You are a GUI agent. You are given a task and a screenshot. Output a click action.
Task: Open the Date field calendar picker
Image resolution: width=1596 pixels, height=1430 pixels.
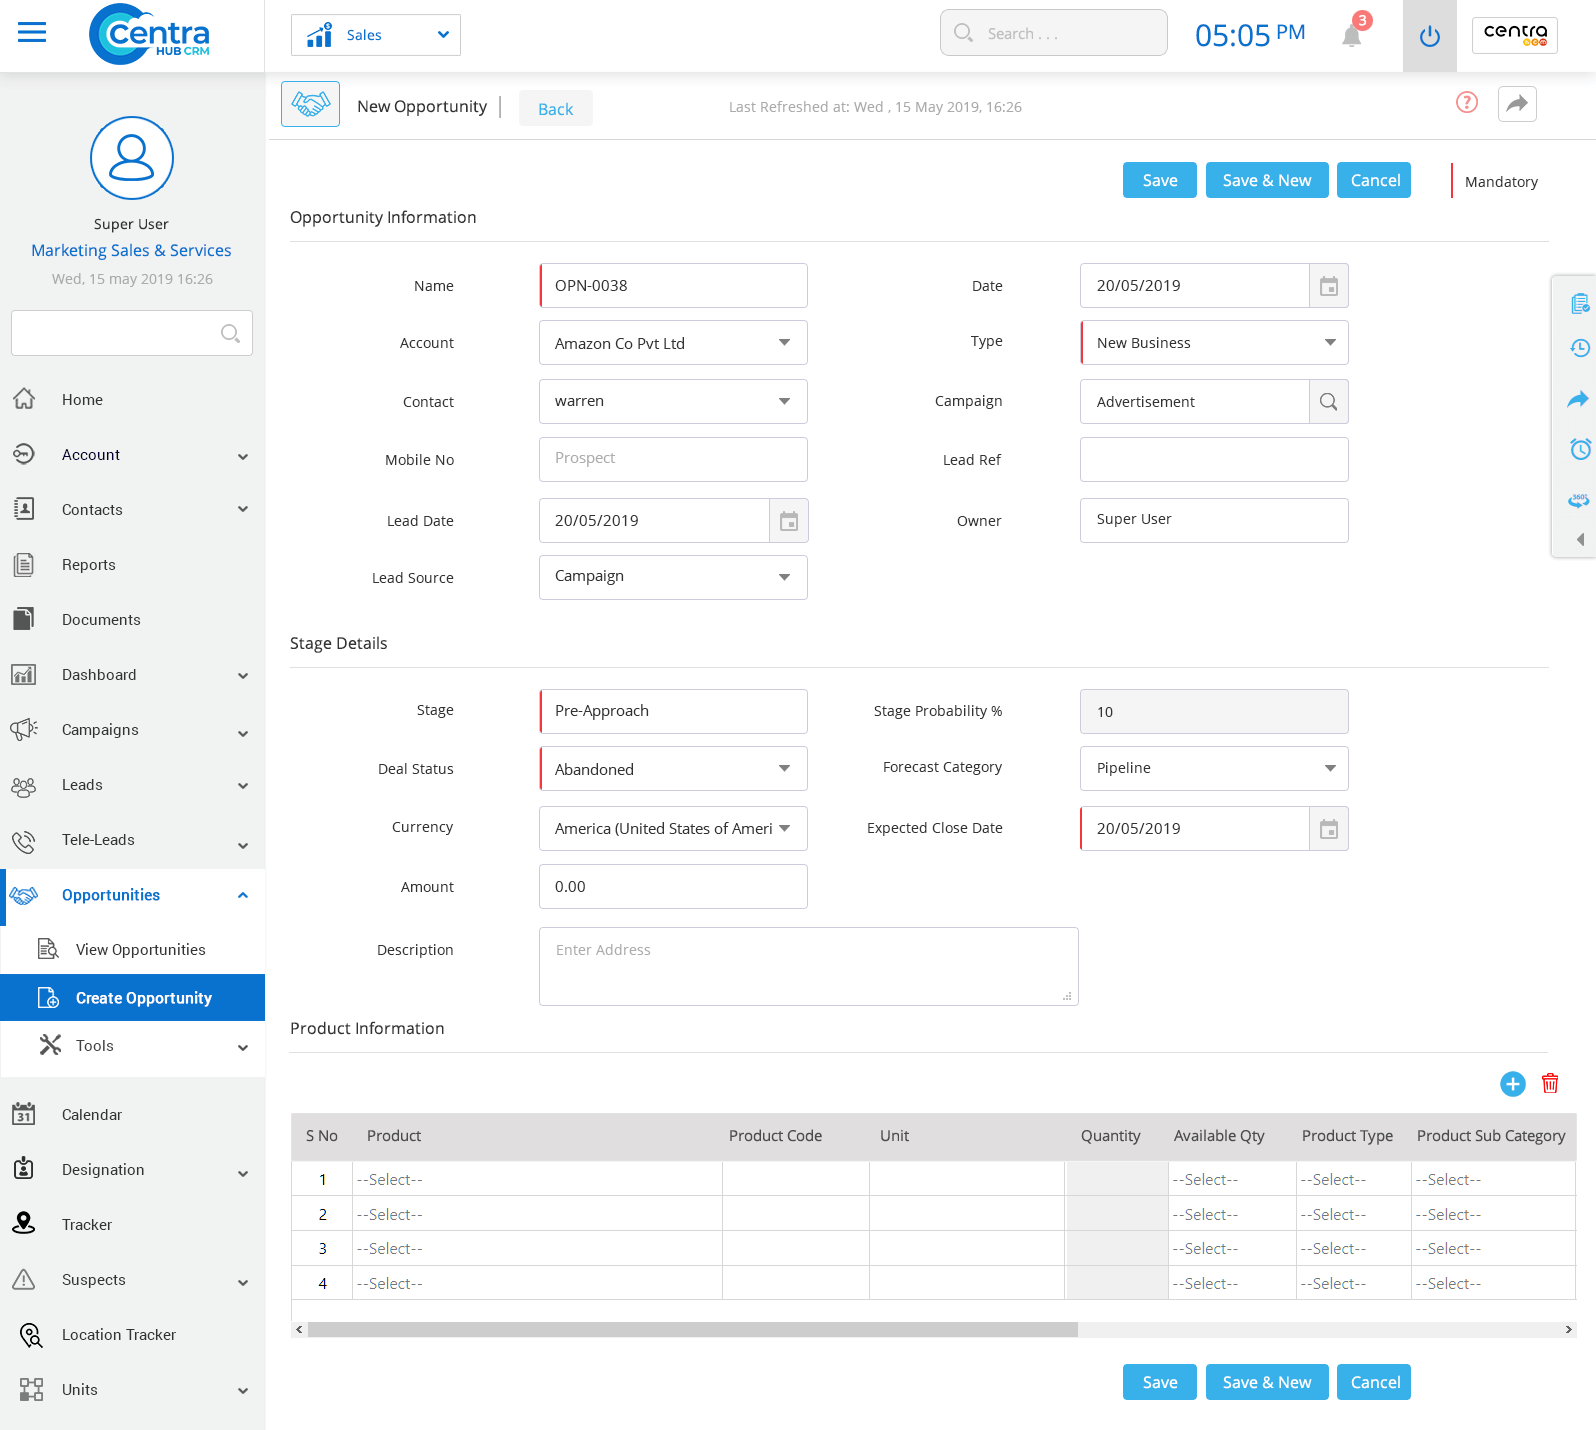pyautogui.click(x=1328, y=286)
